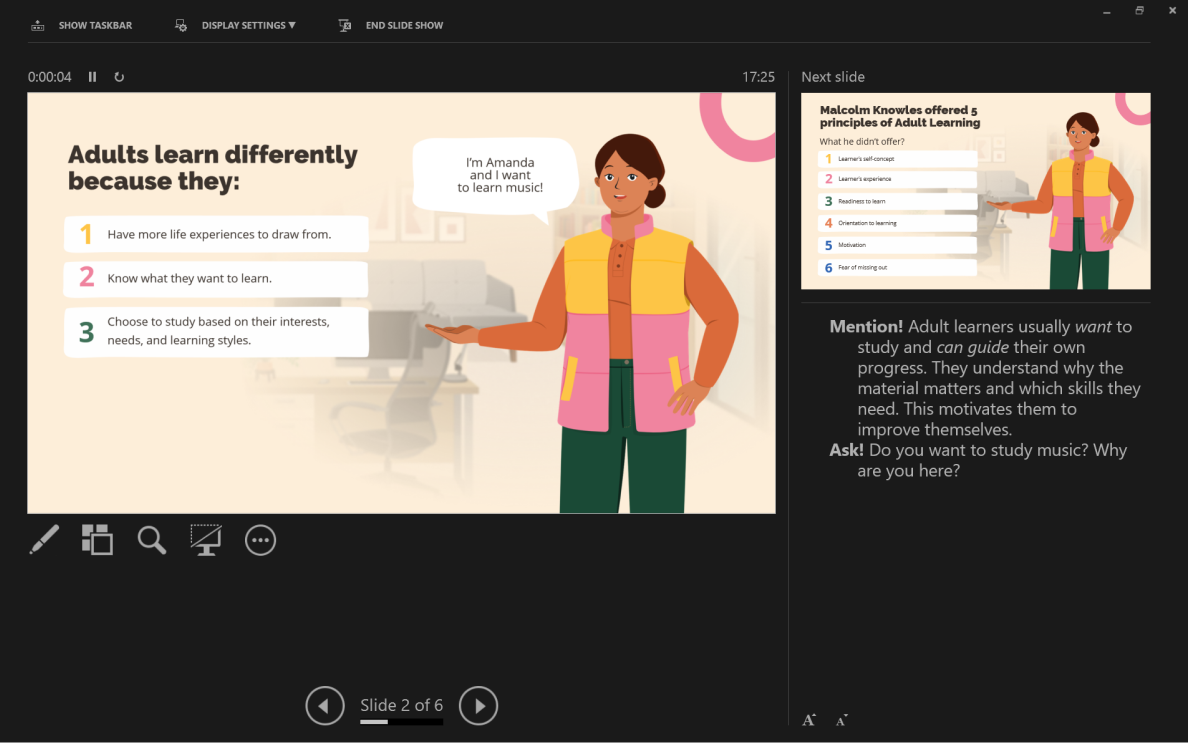Activate zoom into slide magnifier
The height and width of the screenshot is (743, 1188).
point(152,540)
